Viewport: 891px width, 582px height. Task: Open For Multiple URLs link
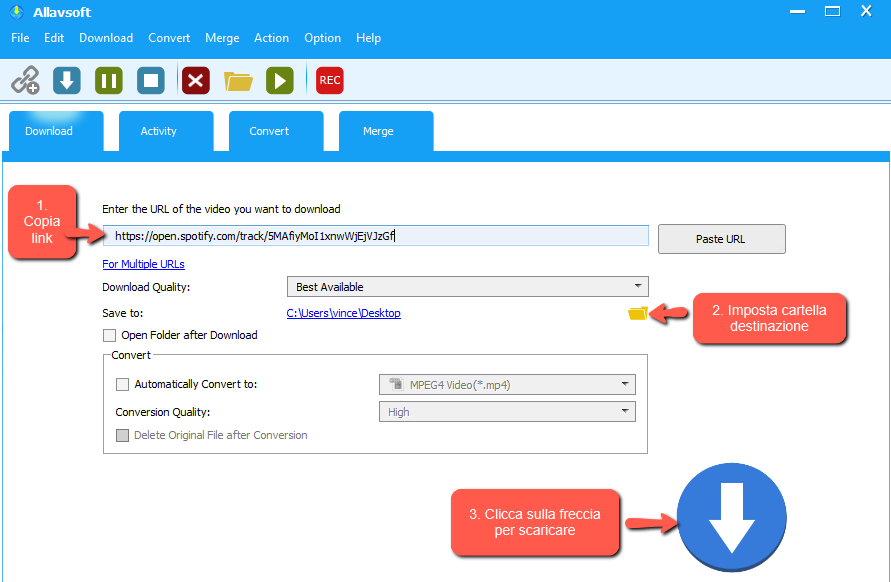[143, 264]
